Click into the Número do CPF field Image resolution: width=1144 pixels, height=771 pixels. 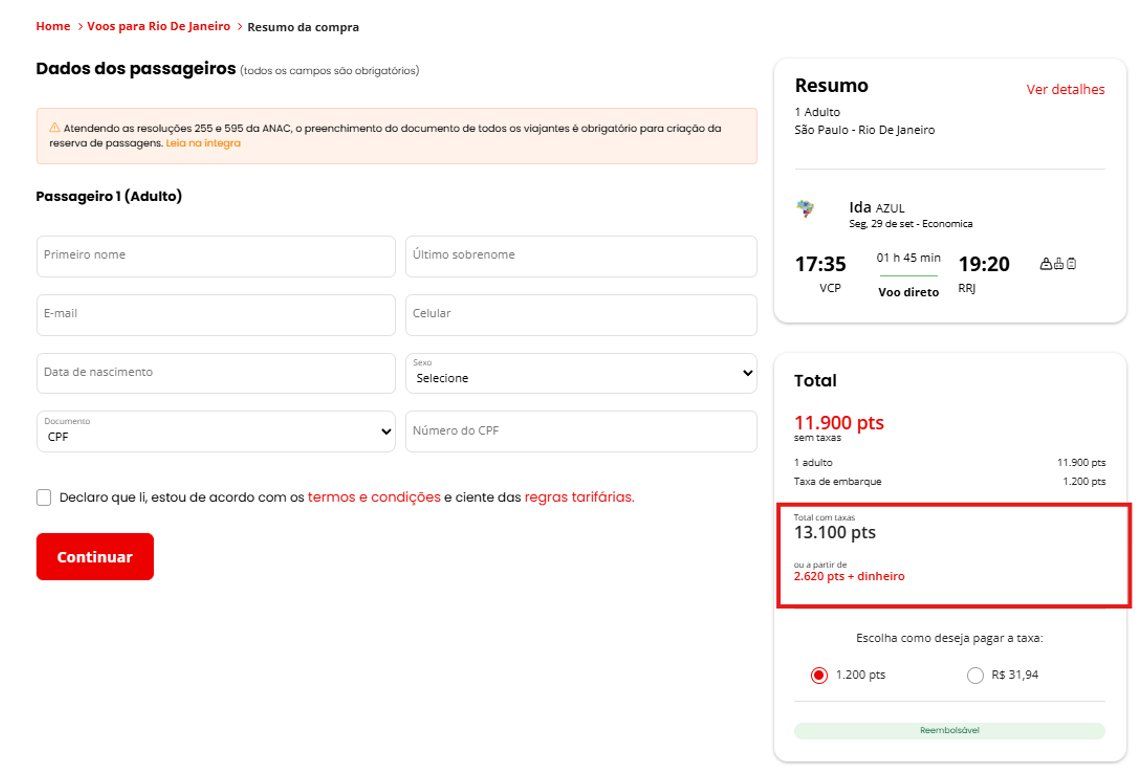point(581,432)
